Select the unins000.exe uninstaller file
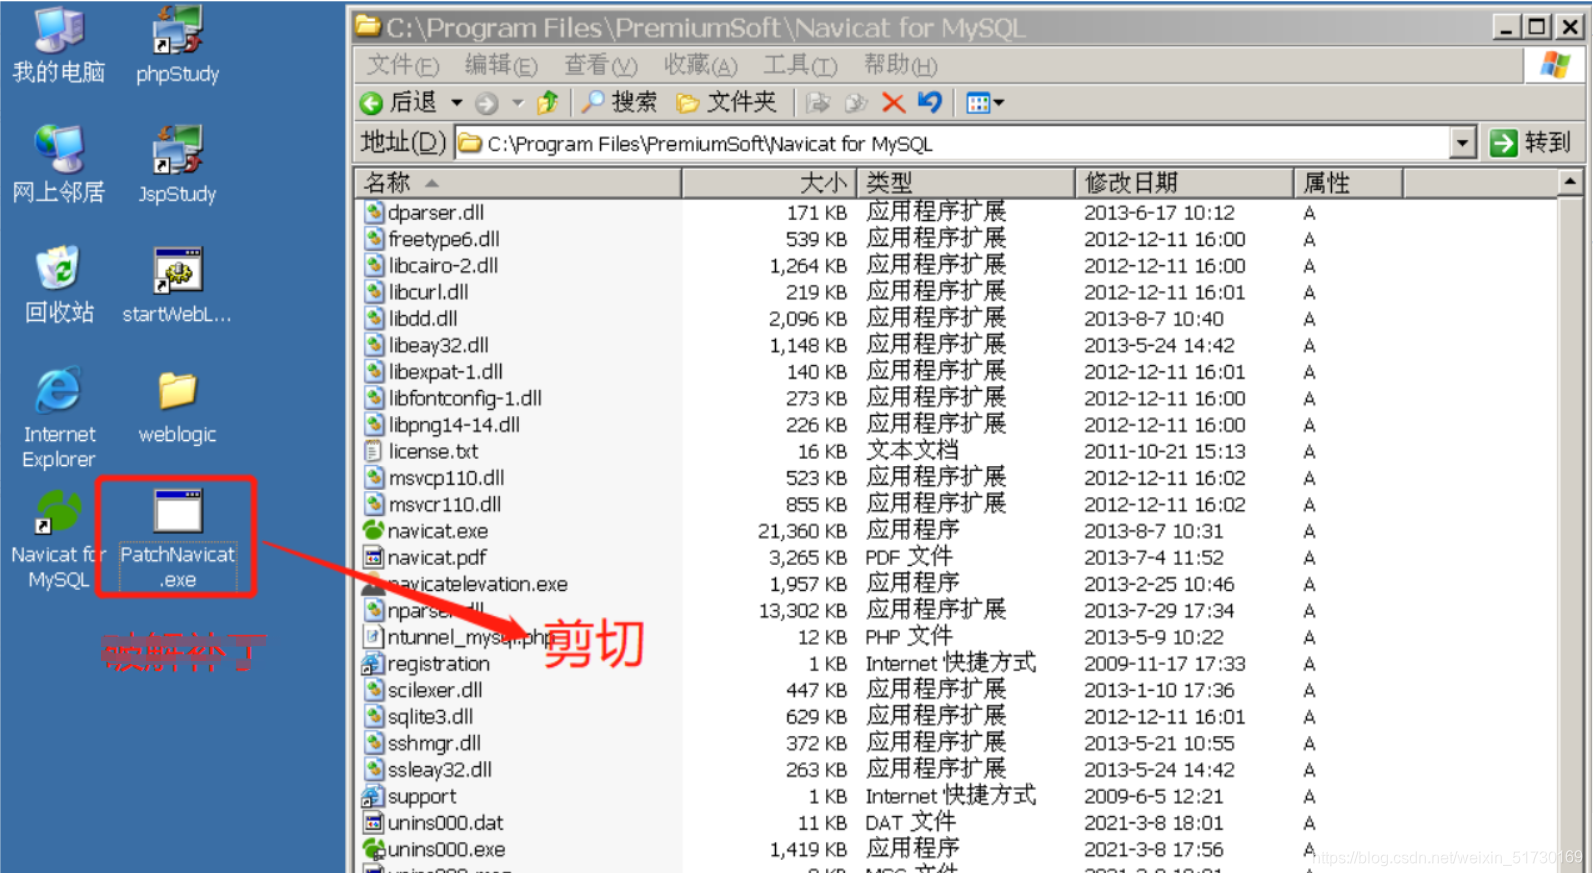The width and height of the screenshot is (1593, 876). (435, 849)
